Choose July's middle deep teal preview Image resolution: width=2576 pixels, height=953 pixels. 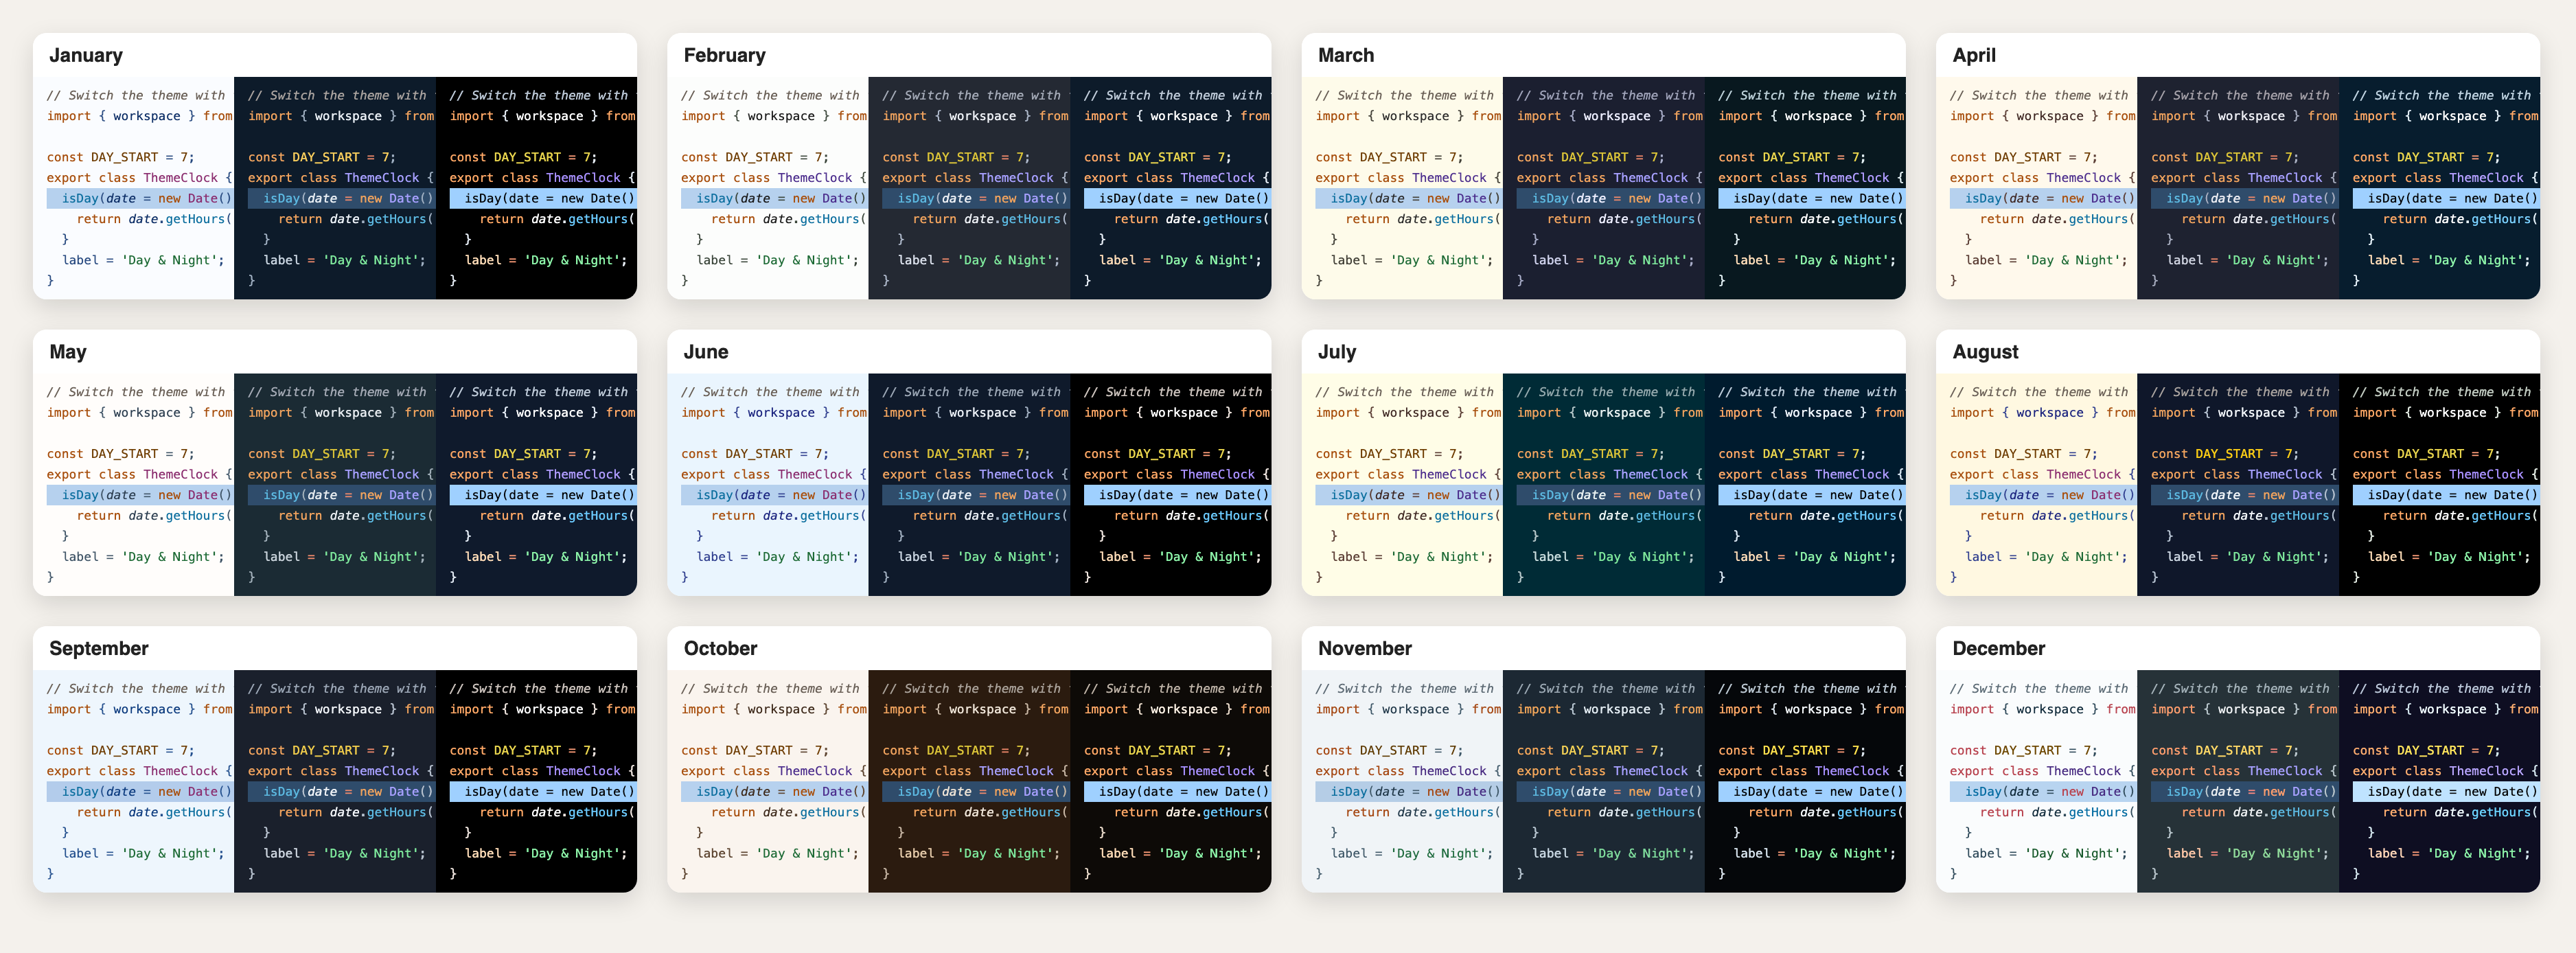tap(1604, 485)
